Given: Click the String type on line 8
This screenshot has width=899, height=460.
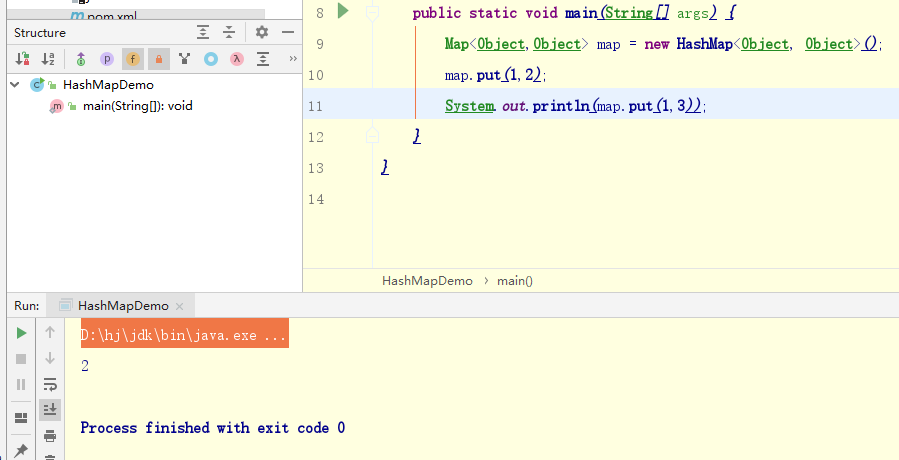Looking at the screenshot, I should click(x=629, y=13).
